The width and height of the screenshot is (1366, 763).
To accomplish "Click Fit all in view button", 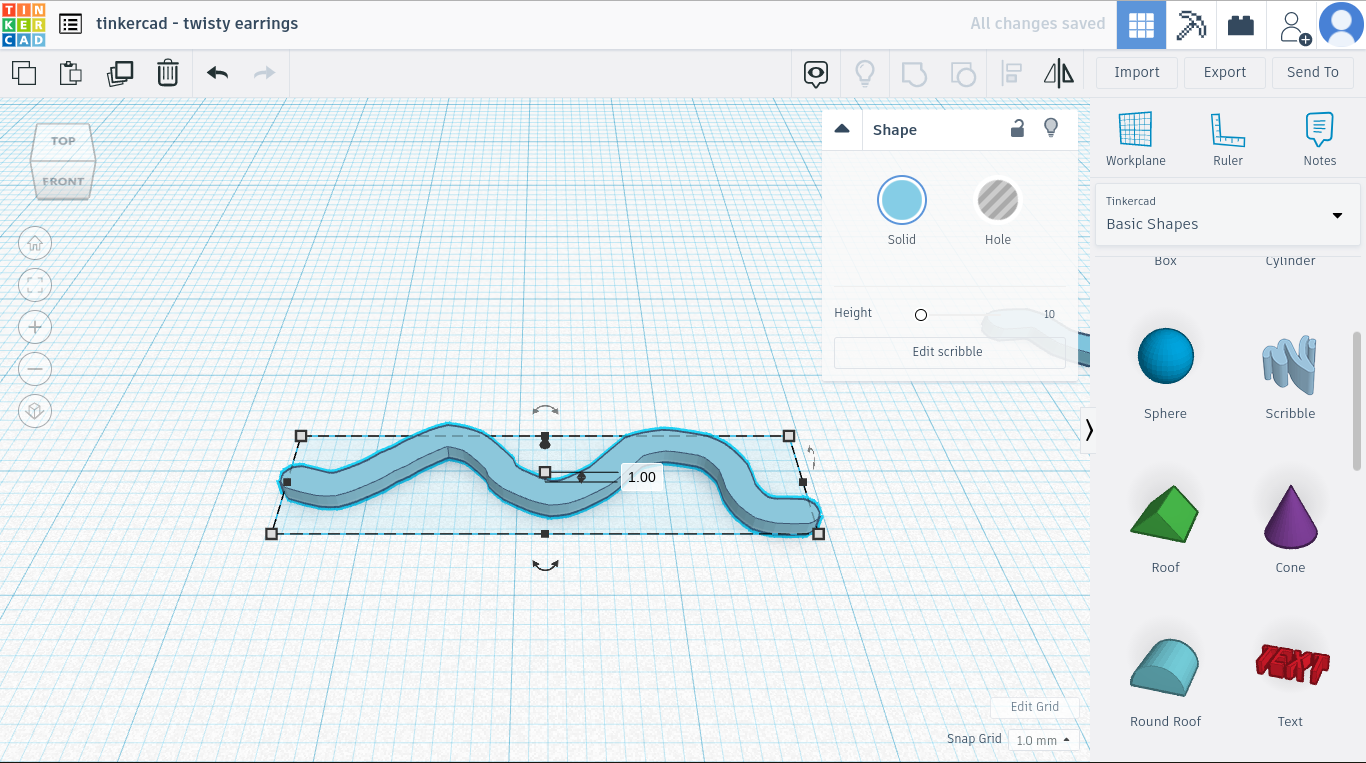I will point(35,285).
